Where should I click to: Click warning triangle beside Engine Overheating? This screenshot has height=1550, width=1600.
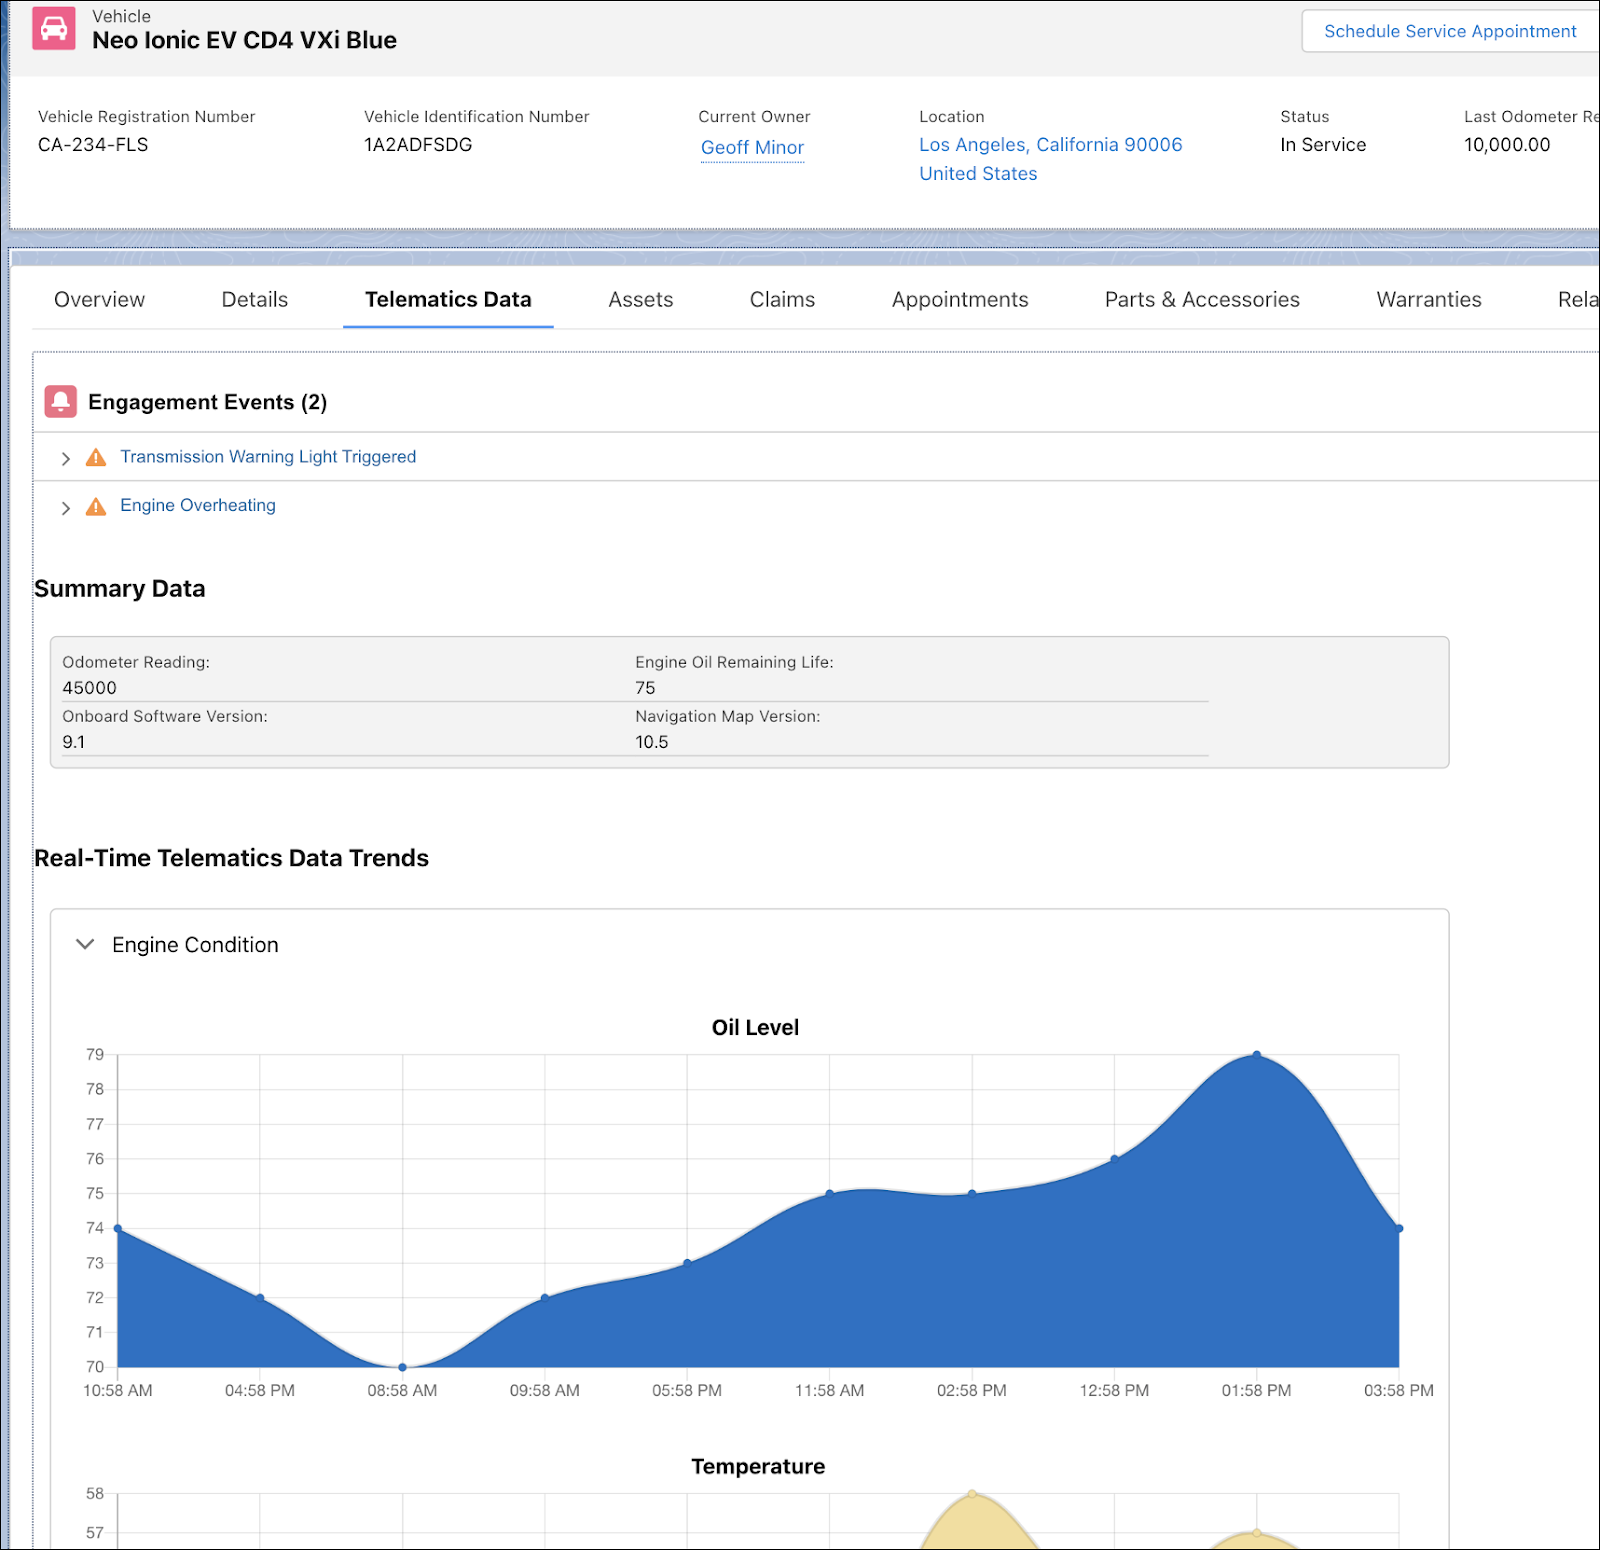pos(96,507)
